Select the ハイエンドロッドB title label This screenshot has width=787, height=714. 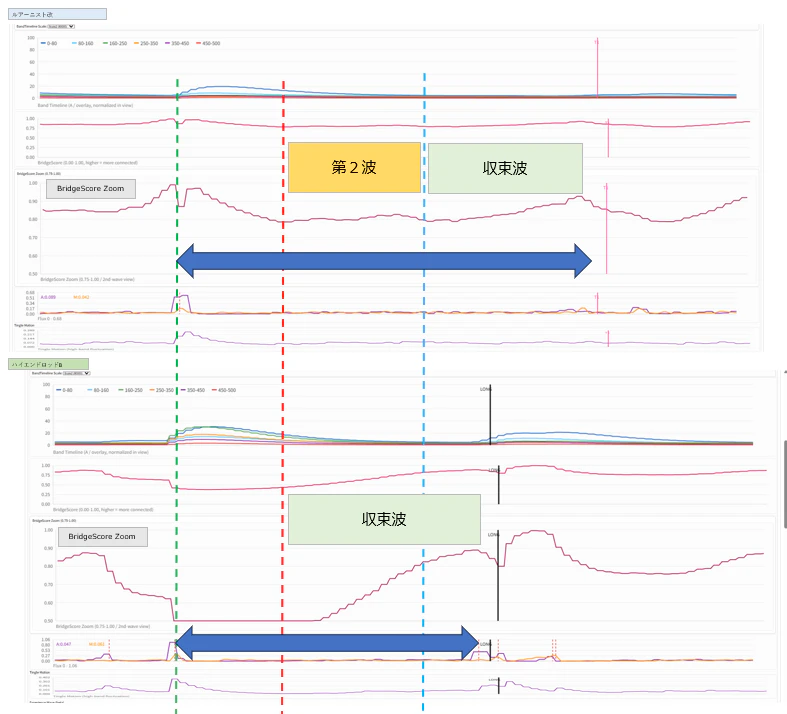click(x=49, y=364)
